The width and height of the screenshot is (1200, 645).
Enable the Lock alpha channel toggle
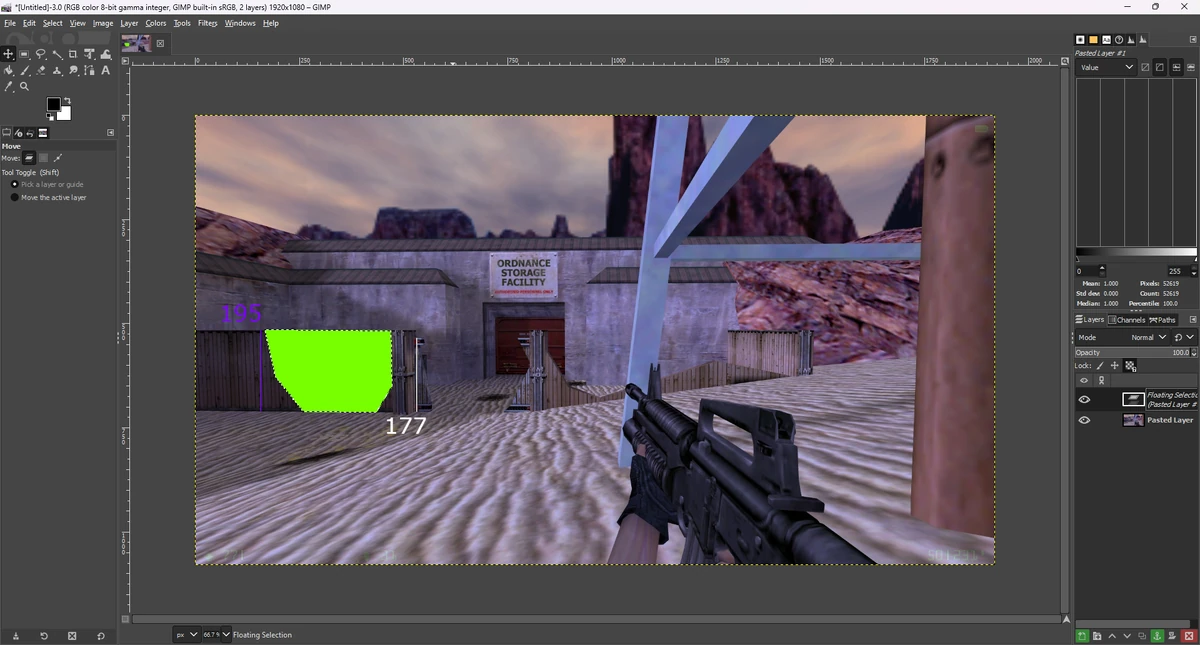(x=1131, y=366)
